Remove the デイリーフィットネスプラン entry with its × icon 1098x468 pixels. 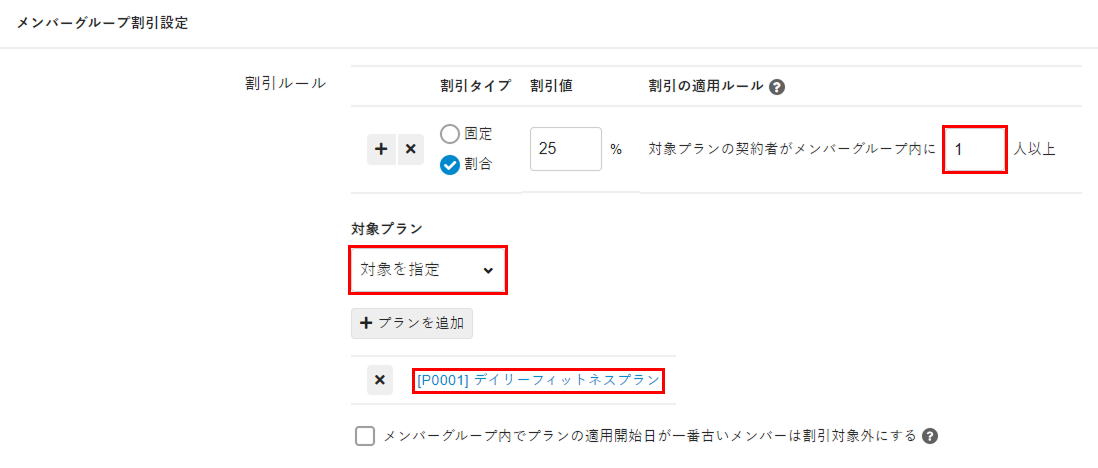pos(380,380)
